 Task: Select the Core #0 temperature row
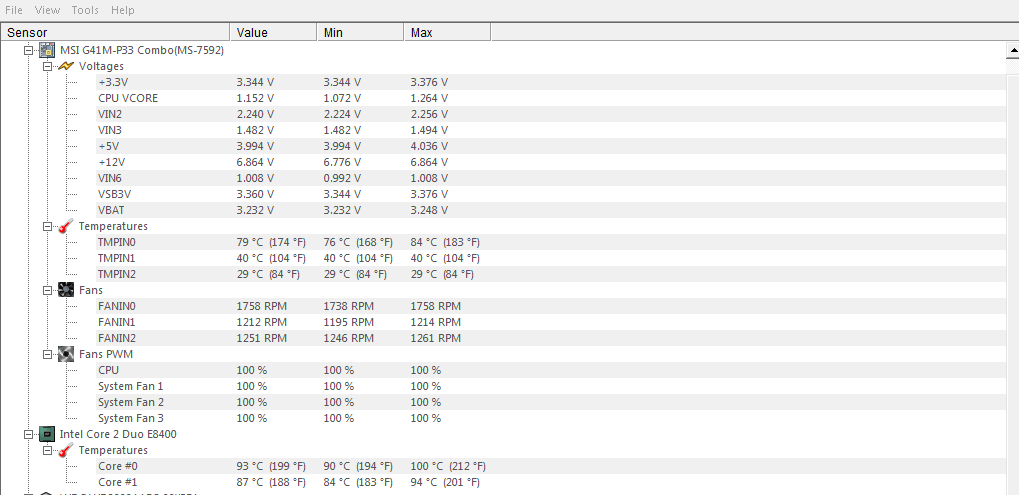click(549, 466)
